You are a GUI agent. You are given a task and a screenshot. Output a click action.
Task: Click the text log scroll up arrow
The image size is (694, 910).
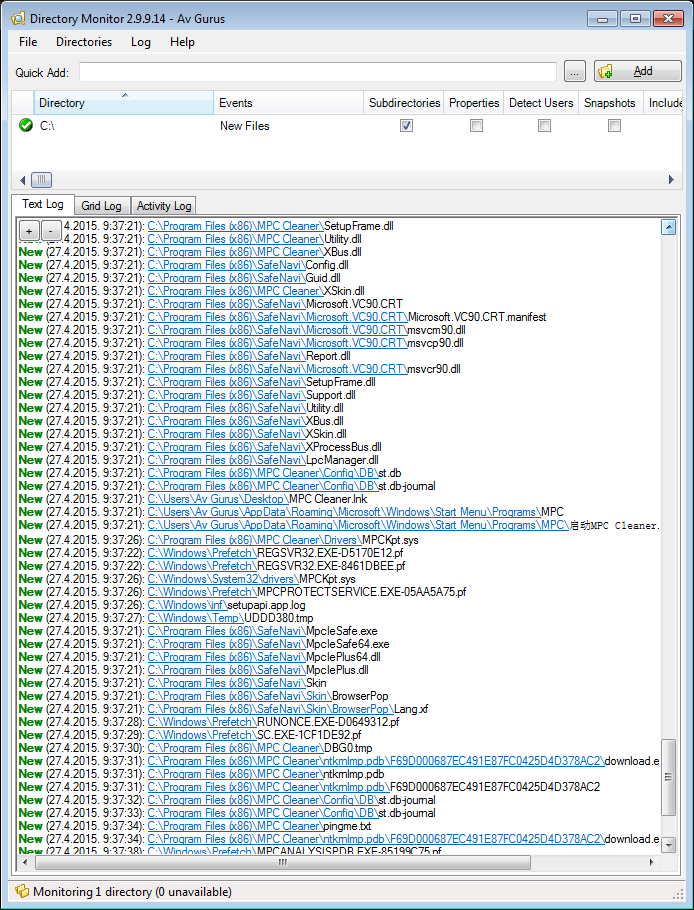pos(668,228)
